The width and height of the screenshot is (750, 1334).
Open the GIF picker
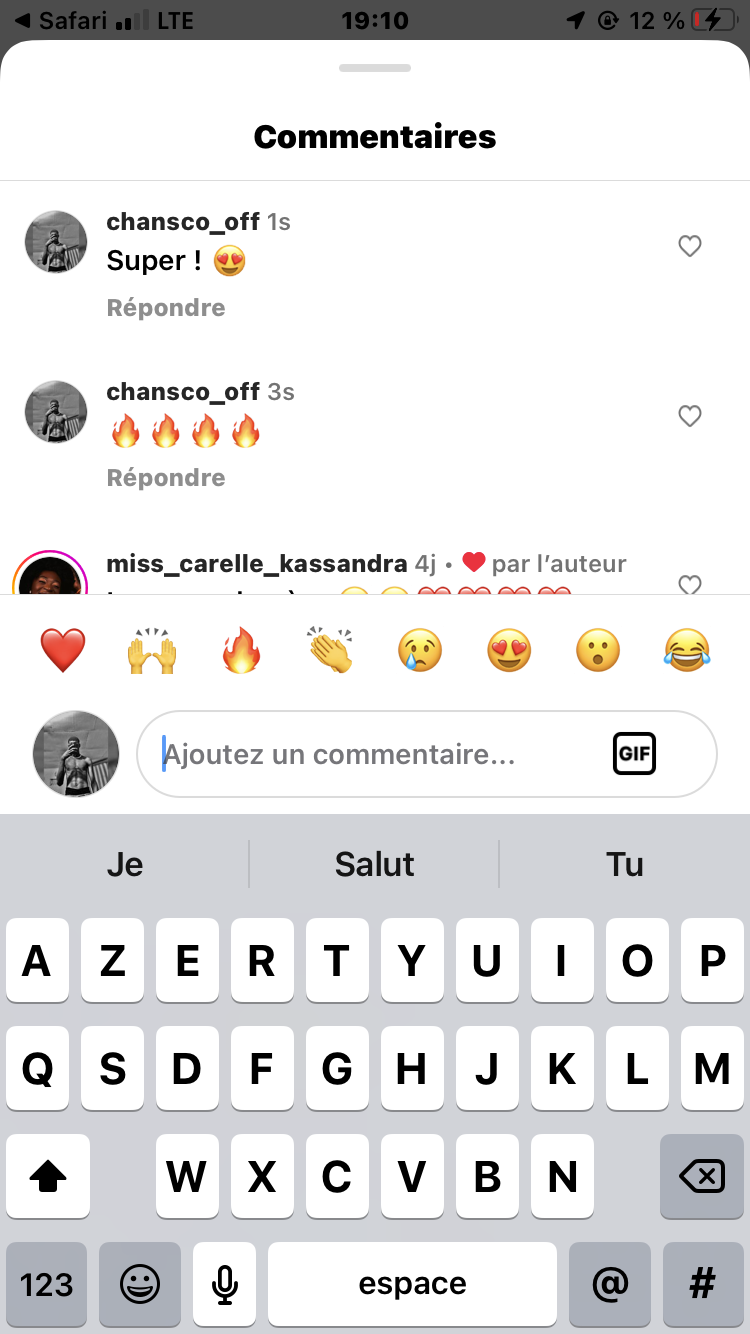click(634, 754)
